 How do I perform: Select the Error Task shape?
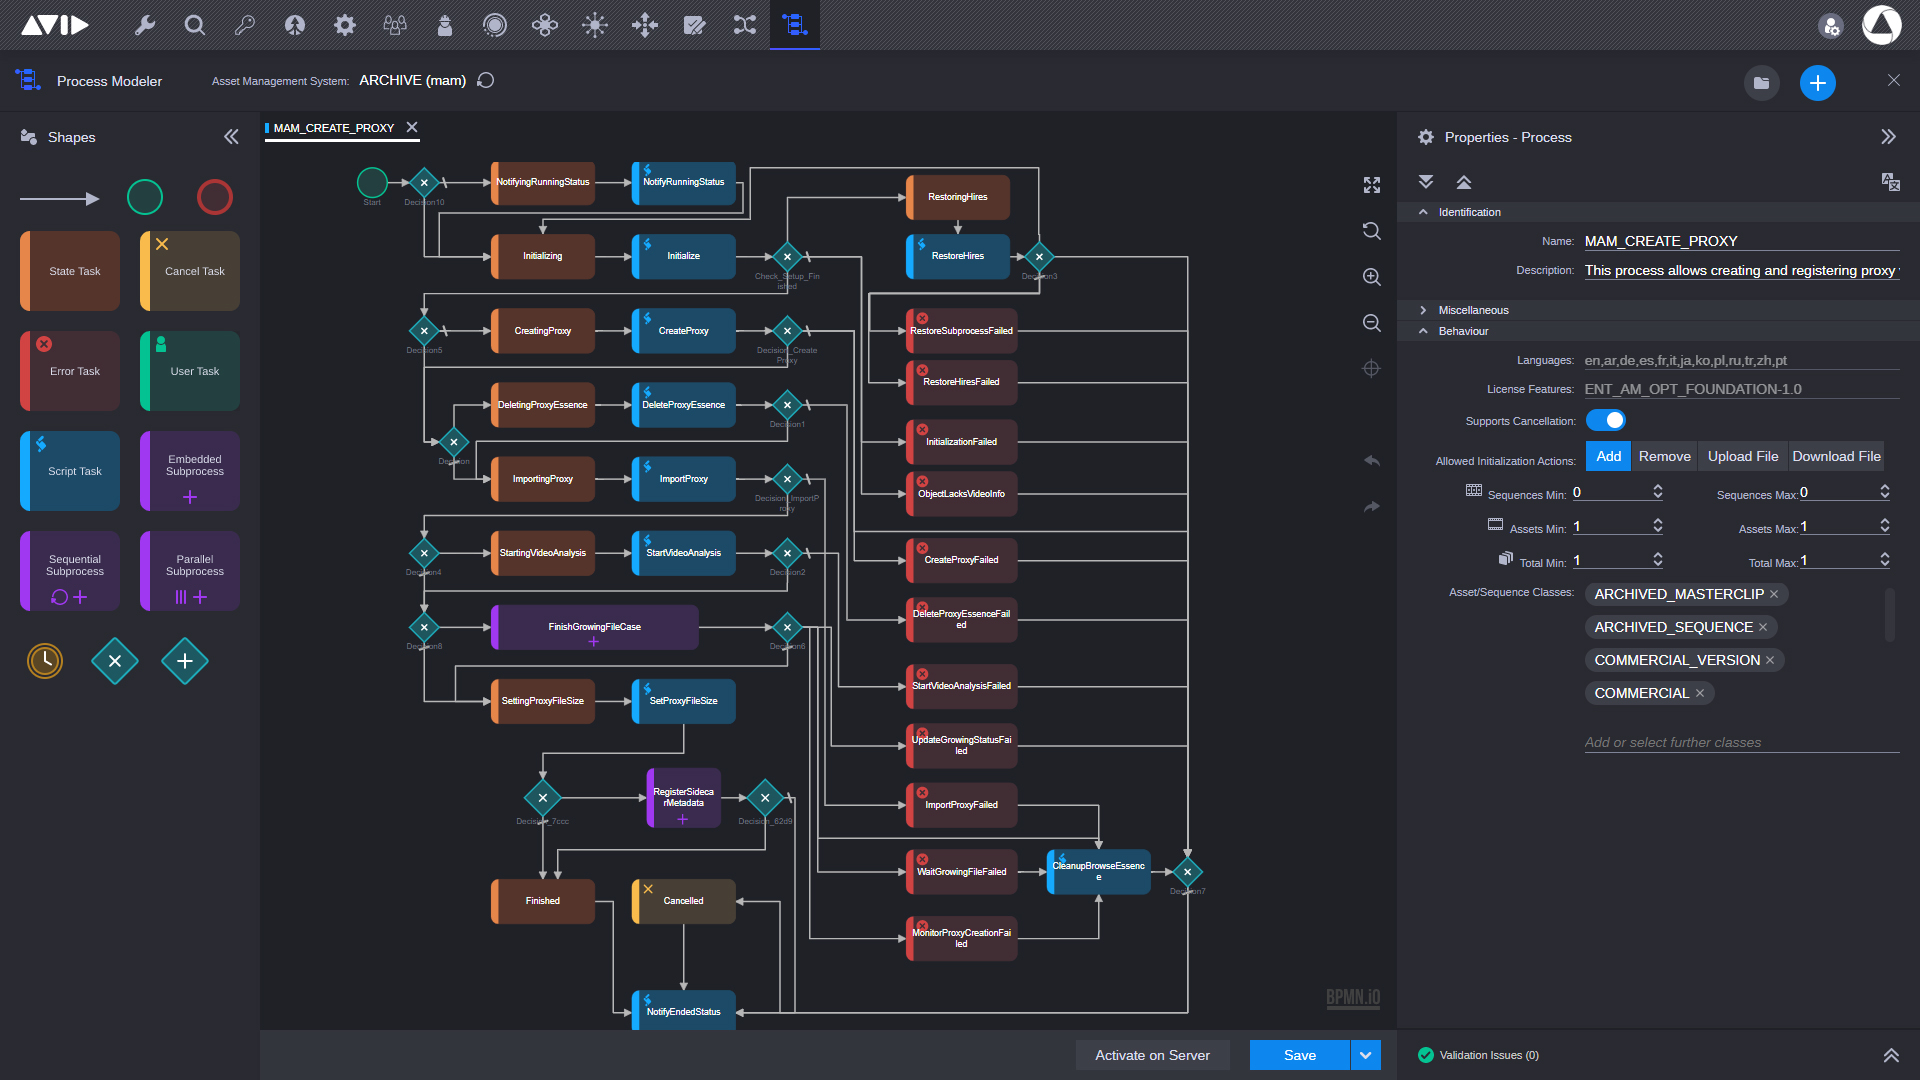point(70,371)
